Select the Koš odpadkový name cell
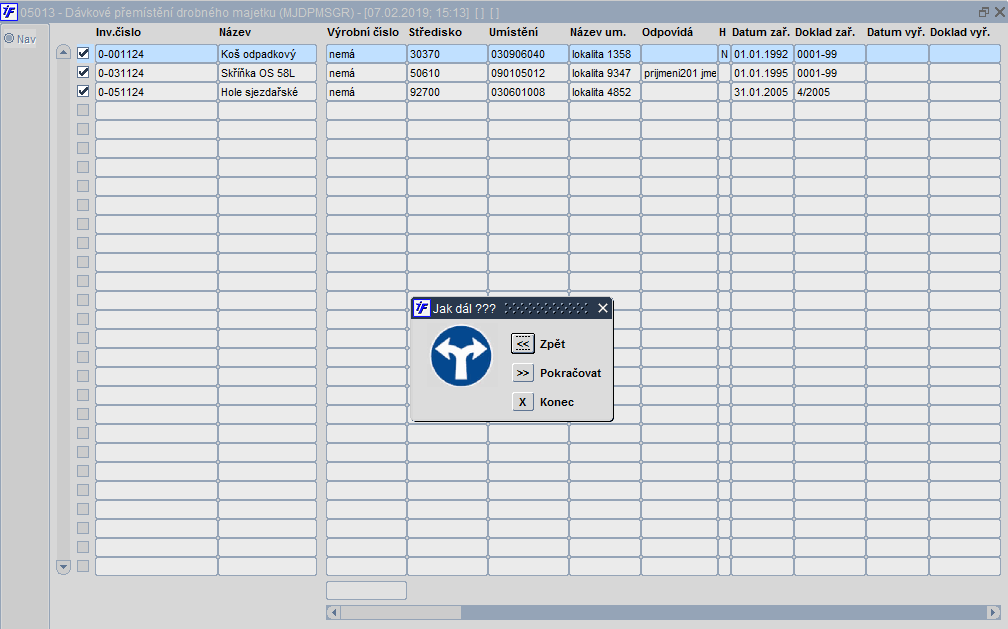 [267, 54]
